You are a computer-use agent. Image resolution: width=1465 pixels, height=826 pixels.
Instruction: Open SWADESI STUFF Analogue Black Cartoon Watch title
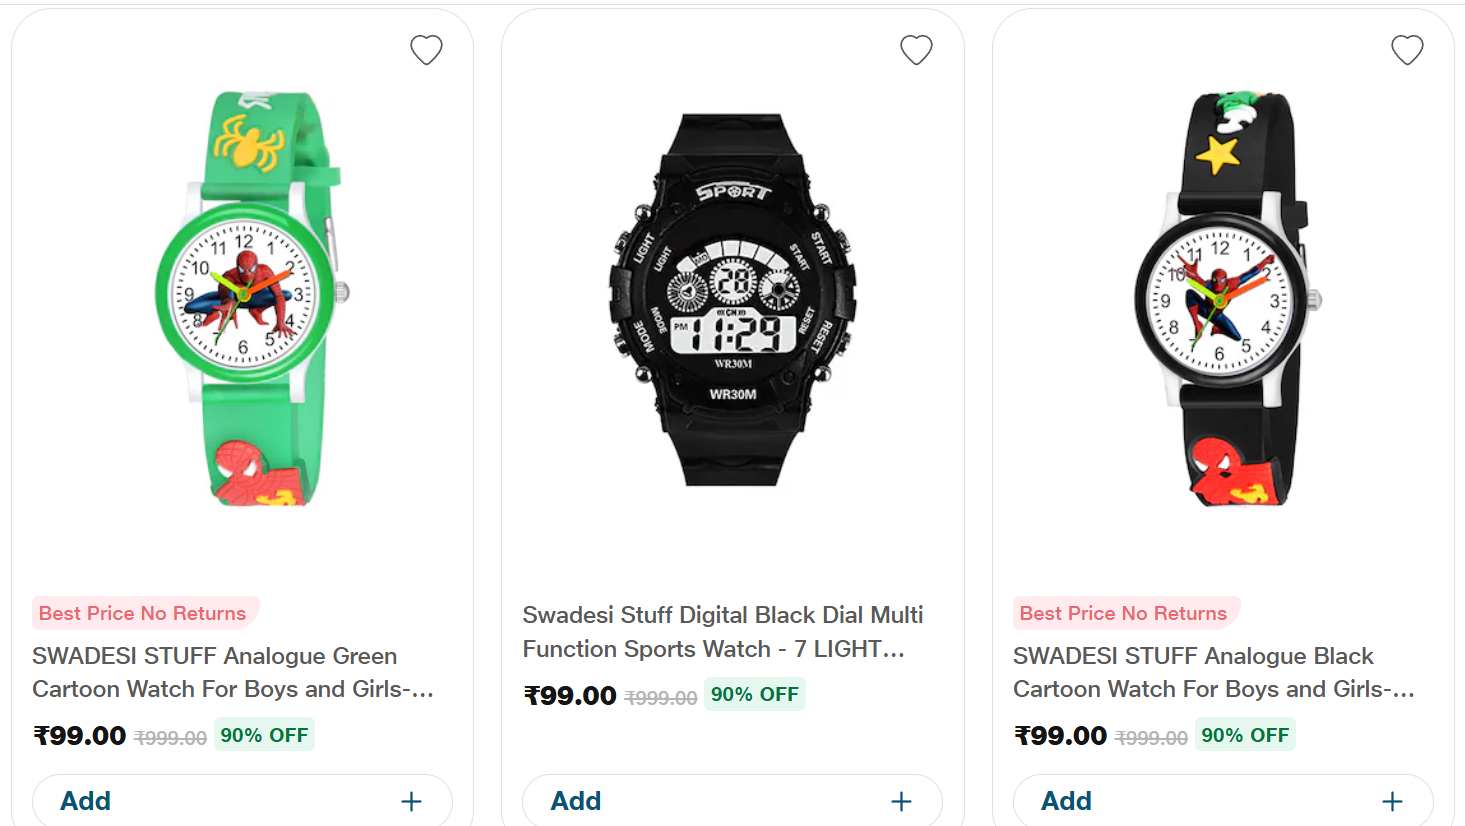point(1213,672)
